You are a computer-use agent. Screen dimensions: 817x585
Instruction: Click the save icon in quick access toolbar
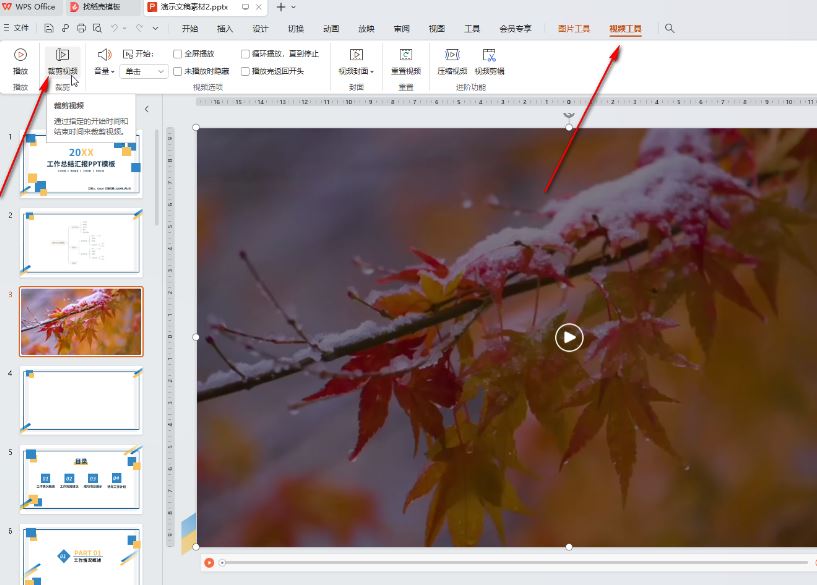click(x=49, y=29)
